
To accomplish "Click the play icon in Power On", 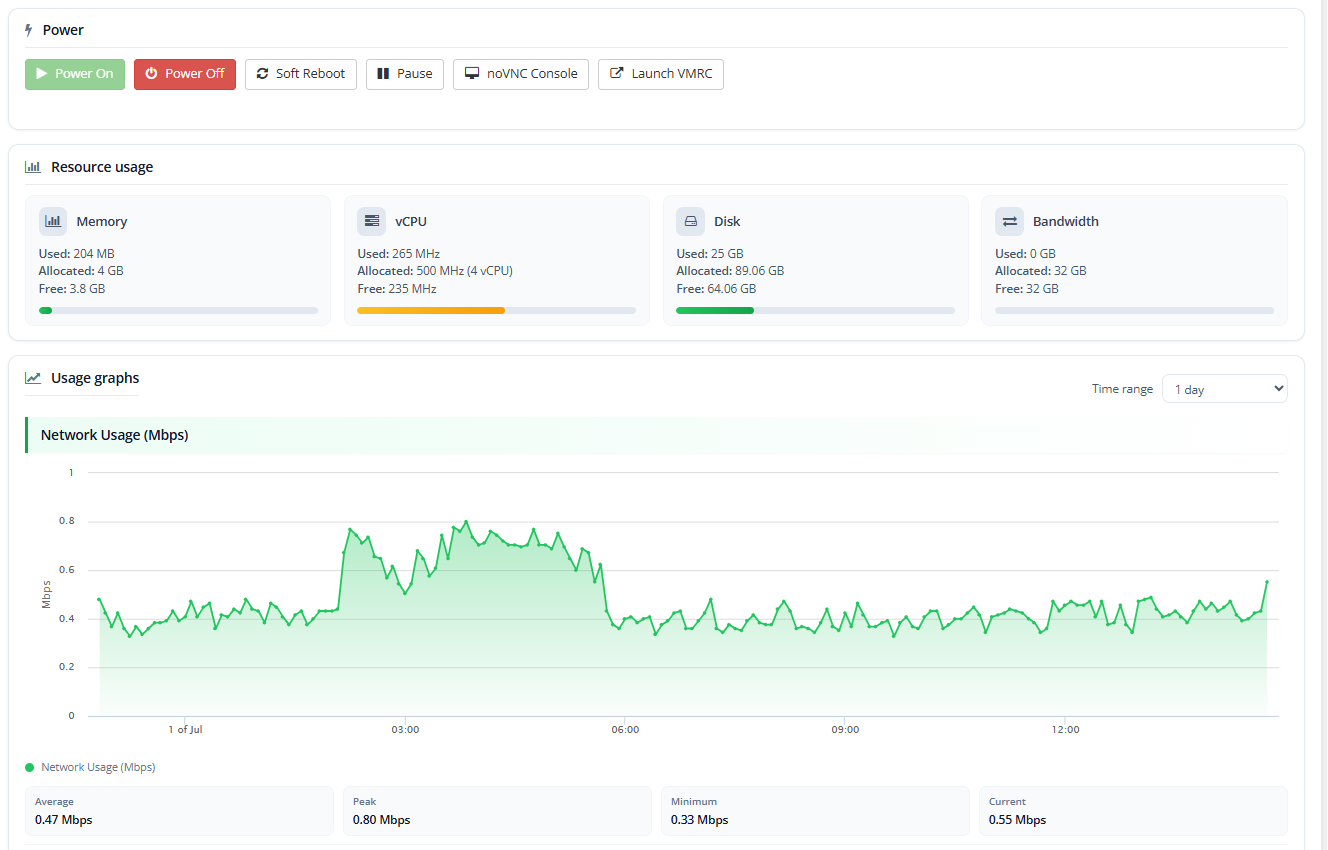I will 41,74.
